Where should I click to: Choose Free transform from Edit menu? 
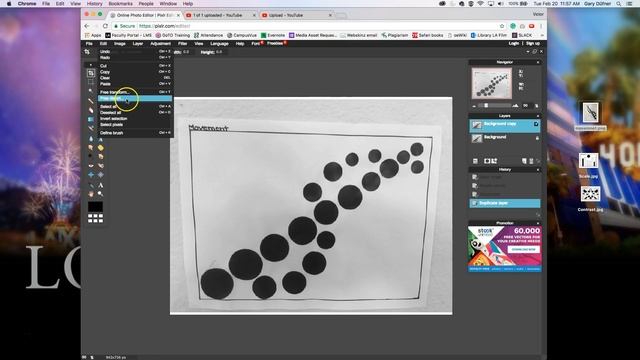pyautogui.click(x=136, y=92)
